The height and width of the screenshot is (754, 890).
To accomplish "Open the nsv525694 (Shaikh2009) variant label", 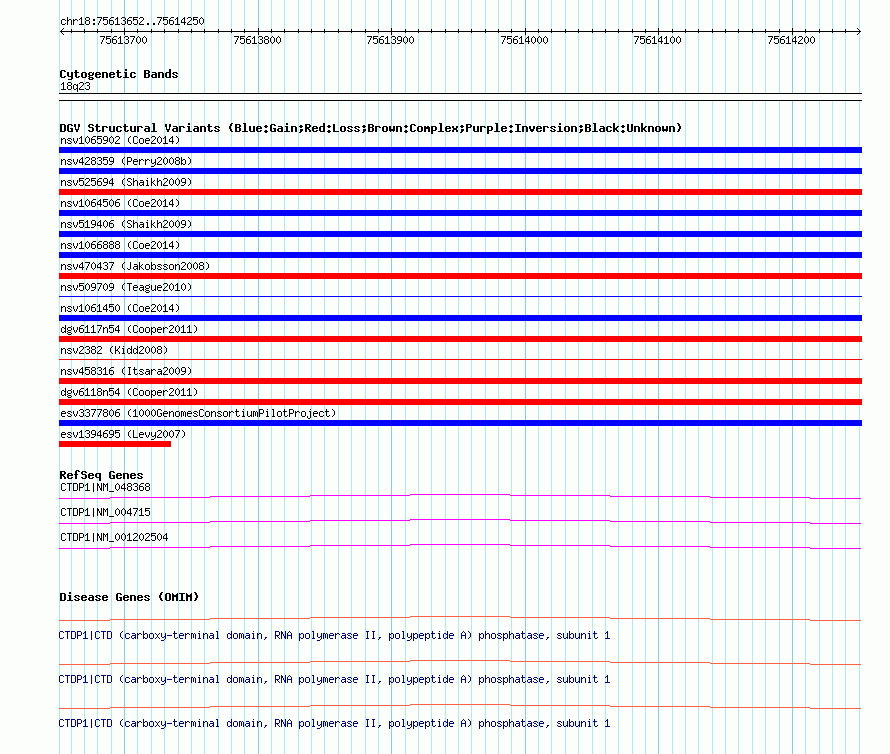I will click(126, 182).
